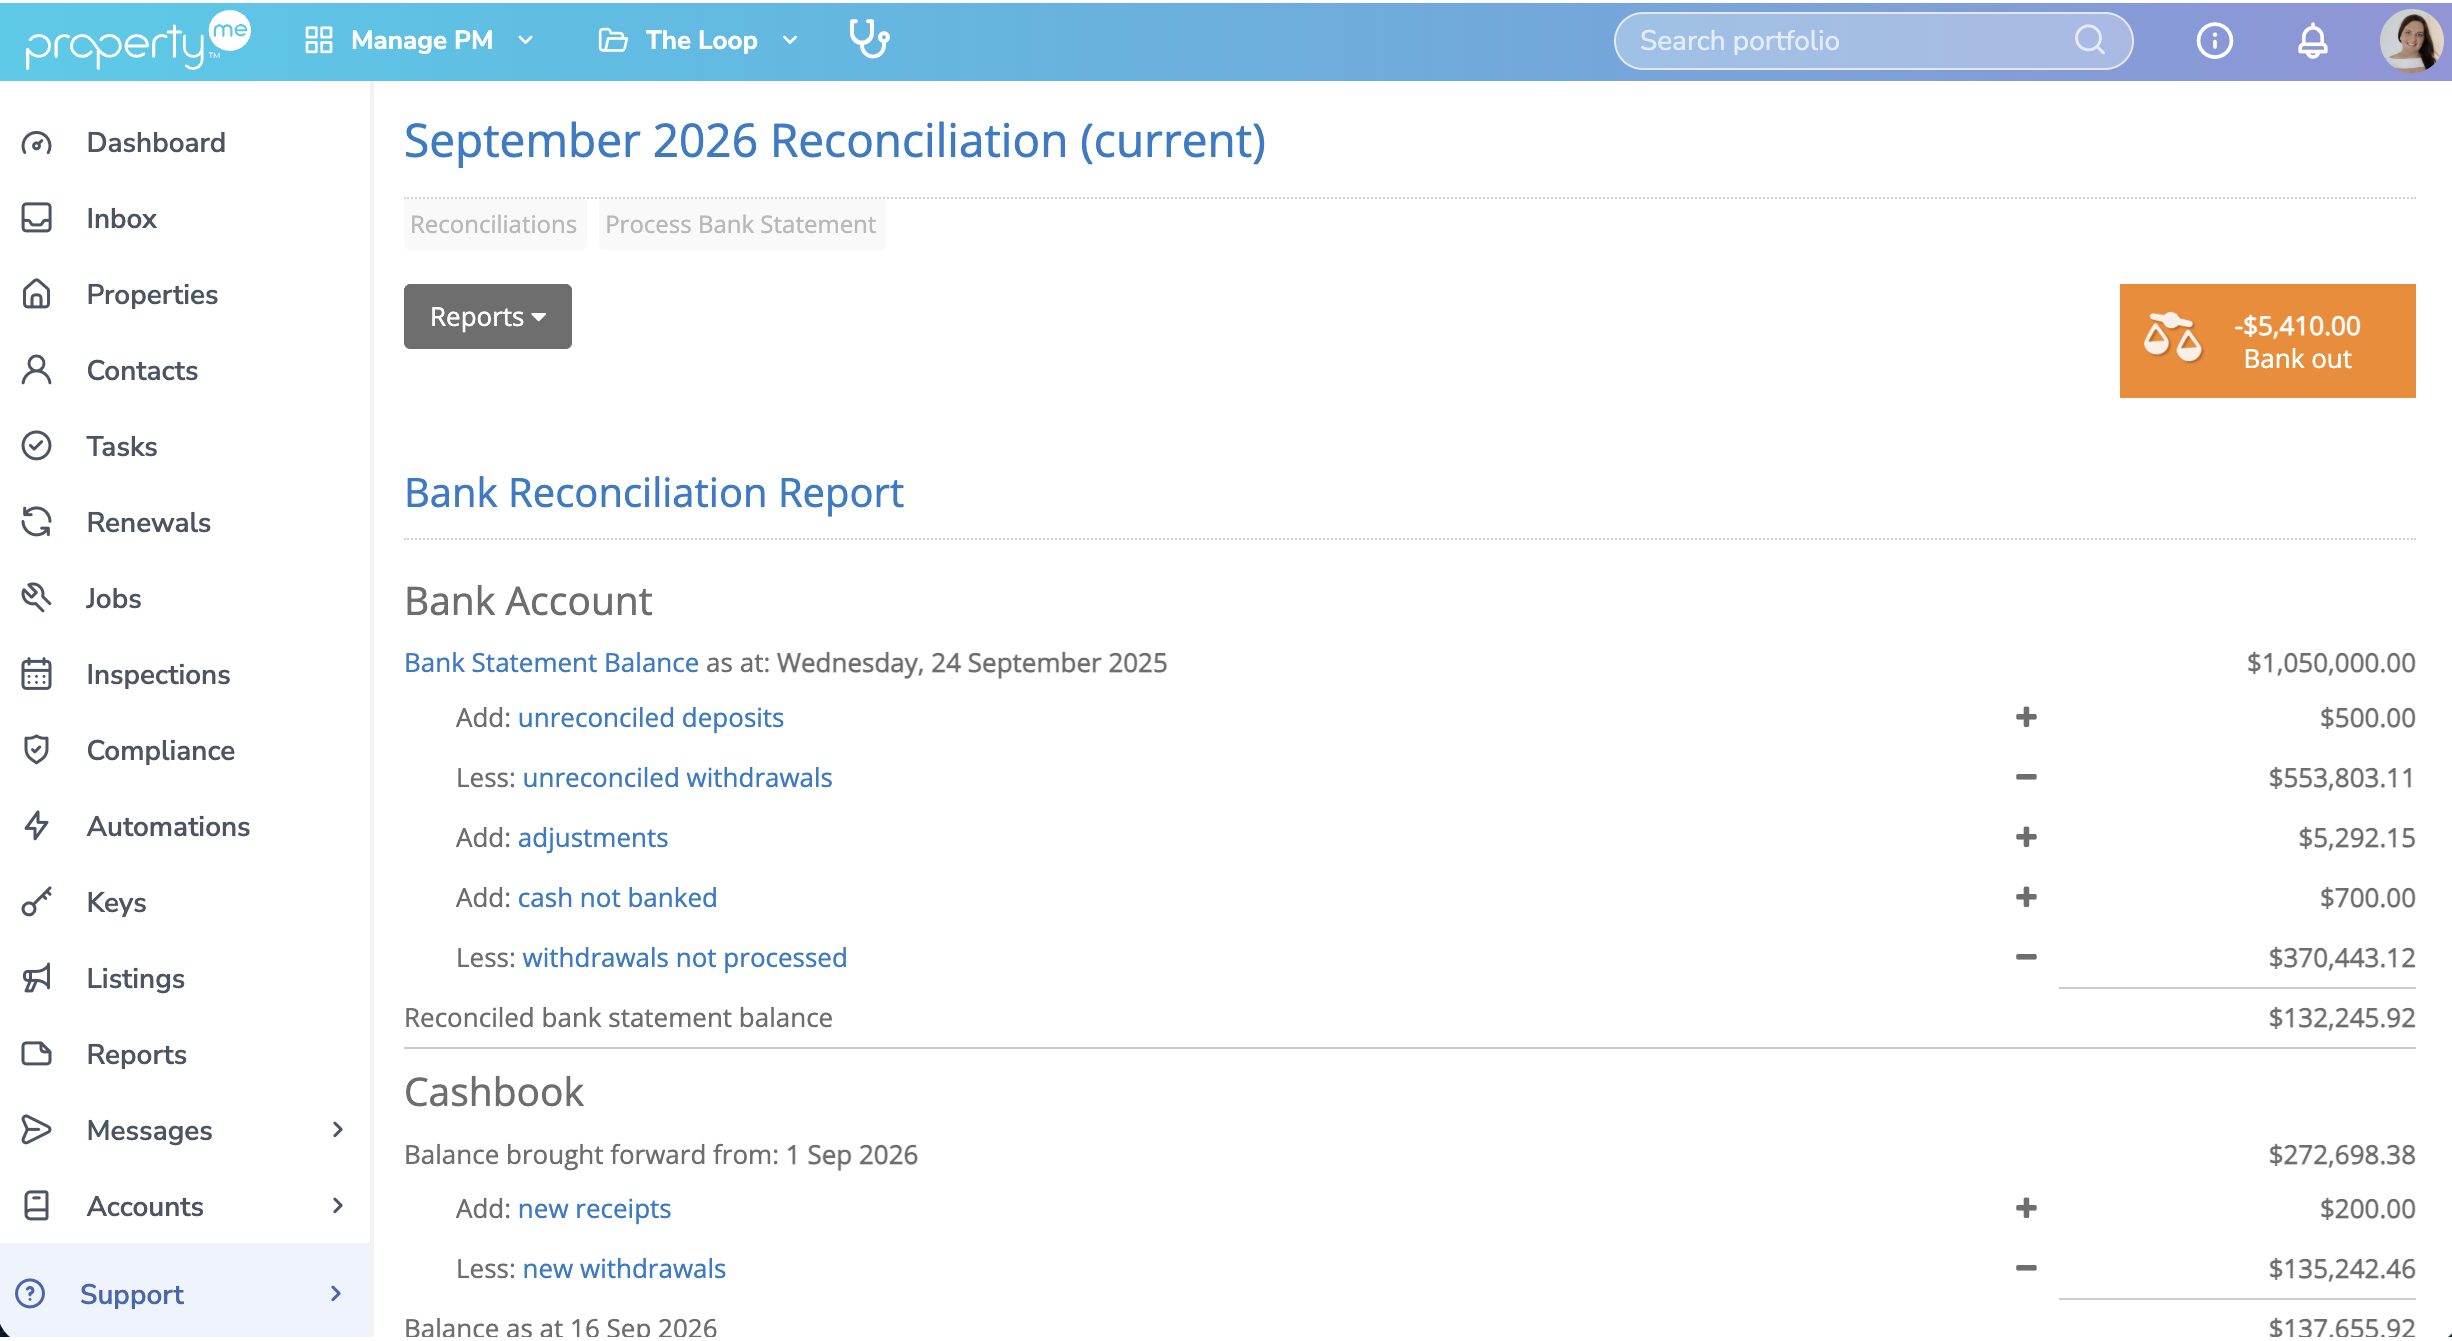Image resolution: width=2452 pixels, height=1341 pixels.
Task: Click the Contacts person icon
Action: tap(37, 370)
